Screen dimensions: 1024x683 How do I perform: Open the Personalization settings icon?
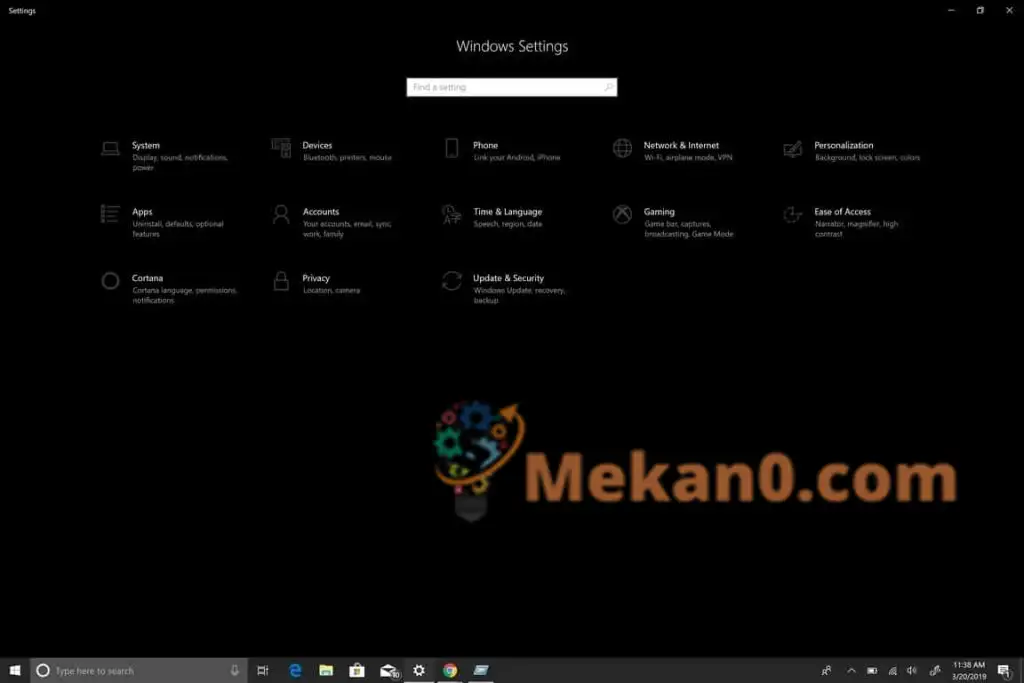(793, 149)
